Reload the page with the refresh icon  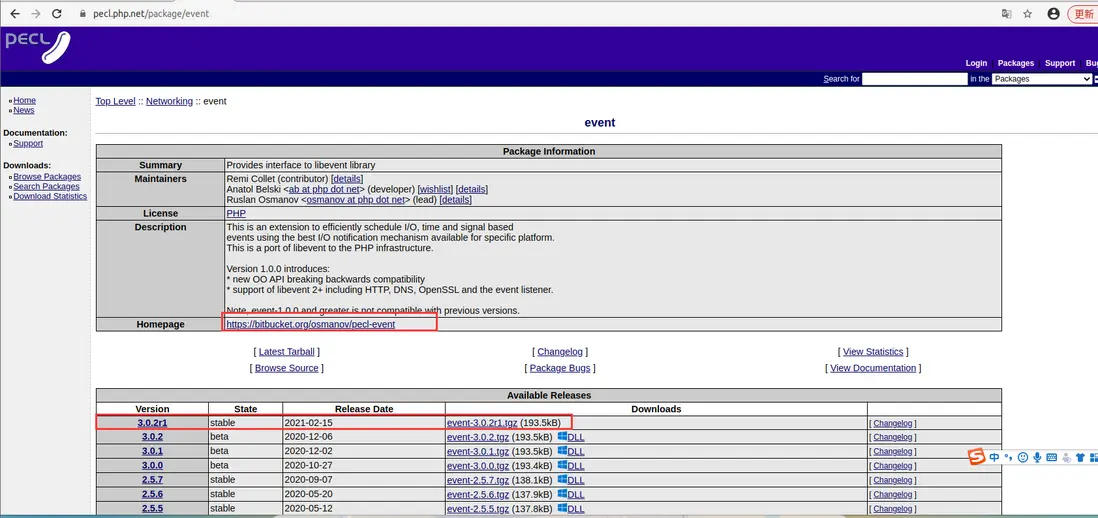(57, 13)
